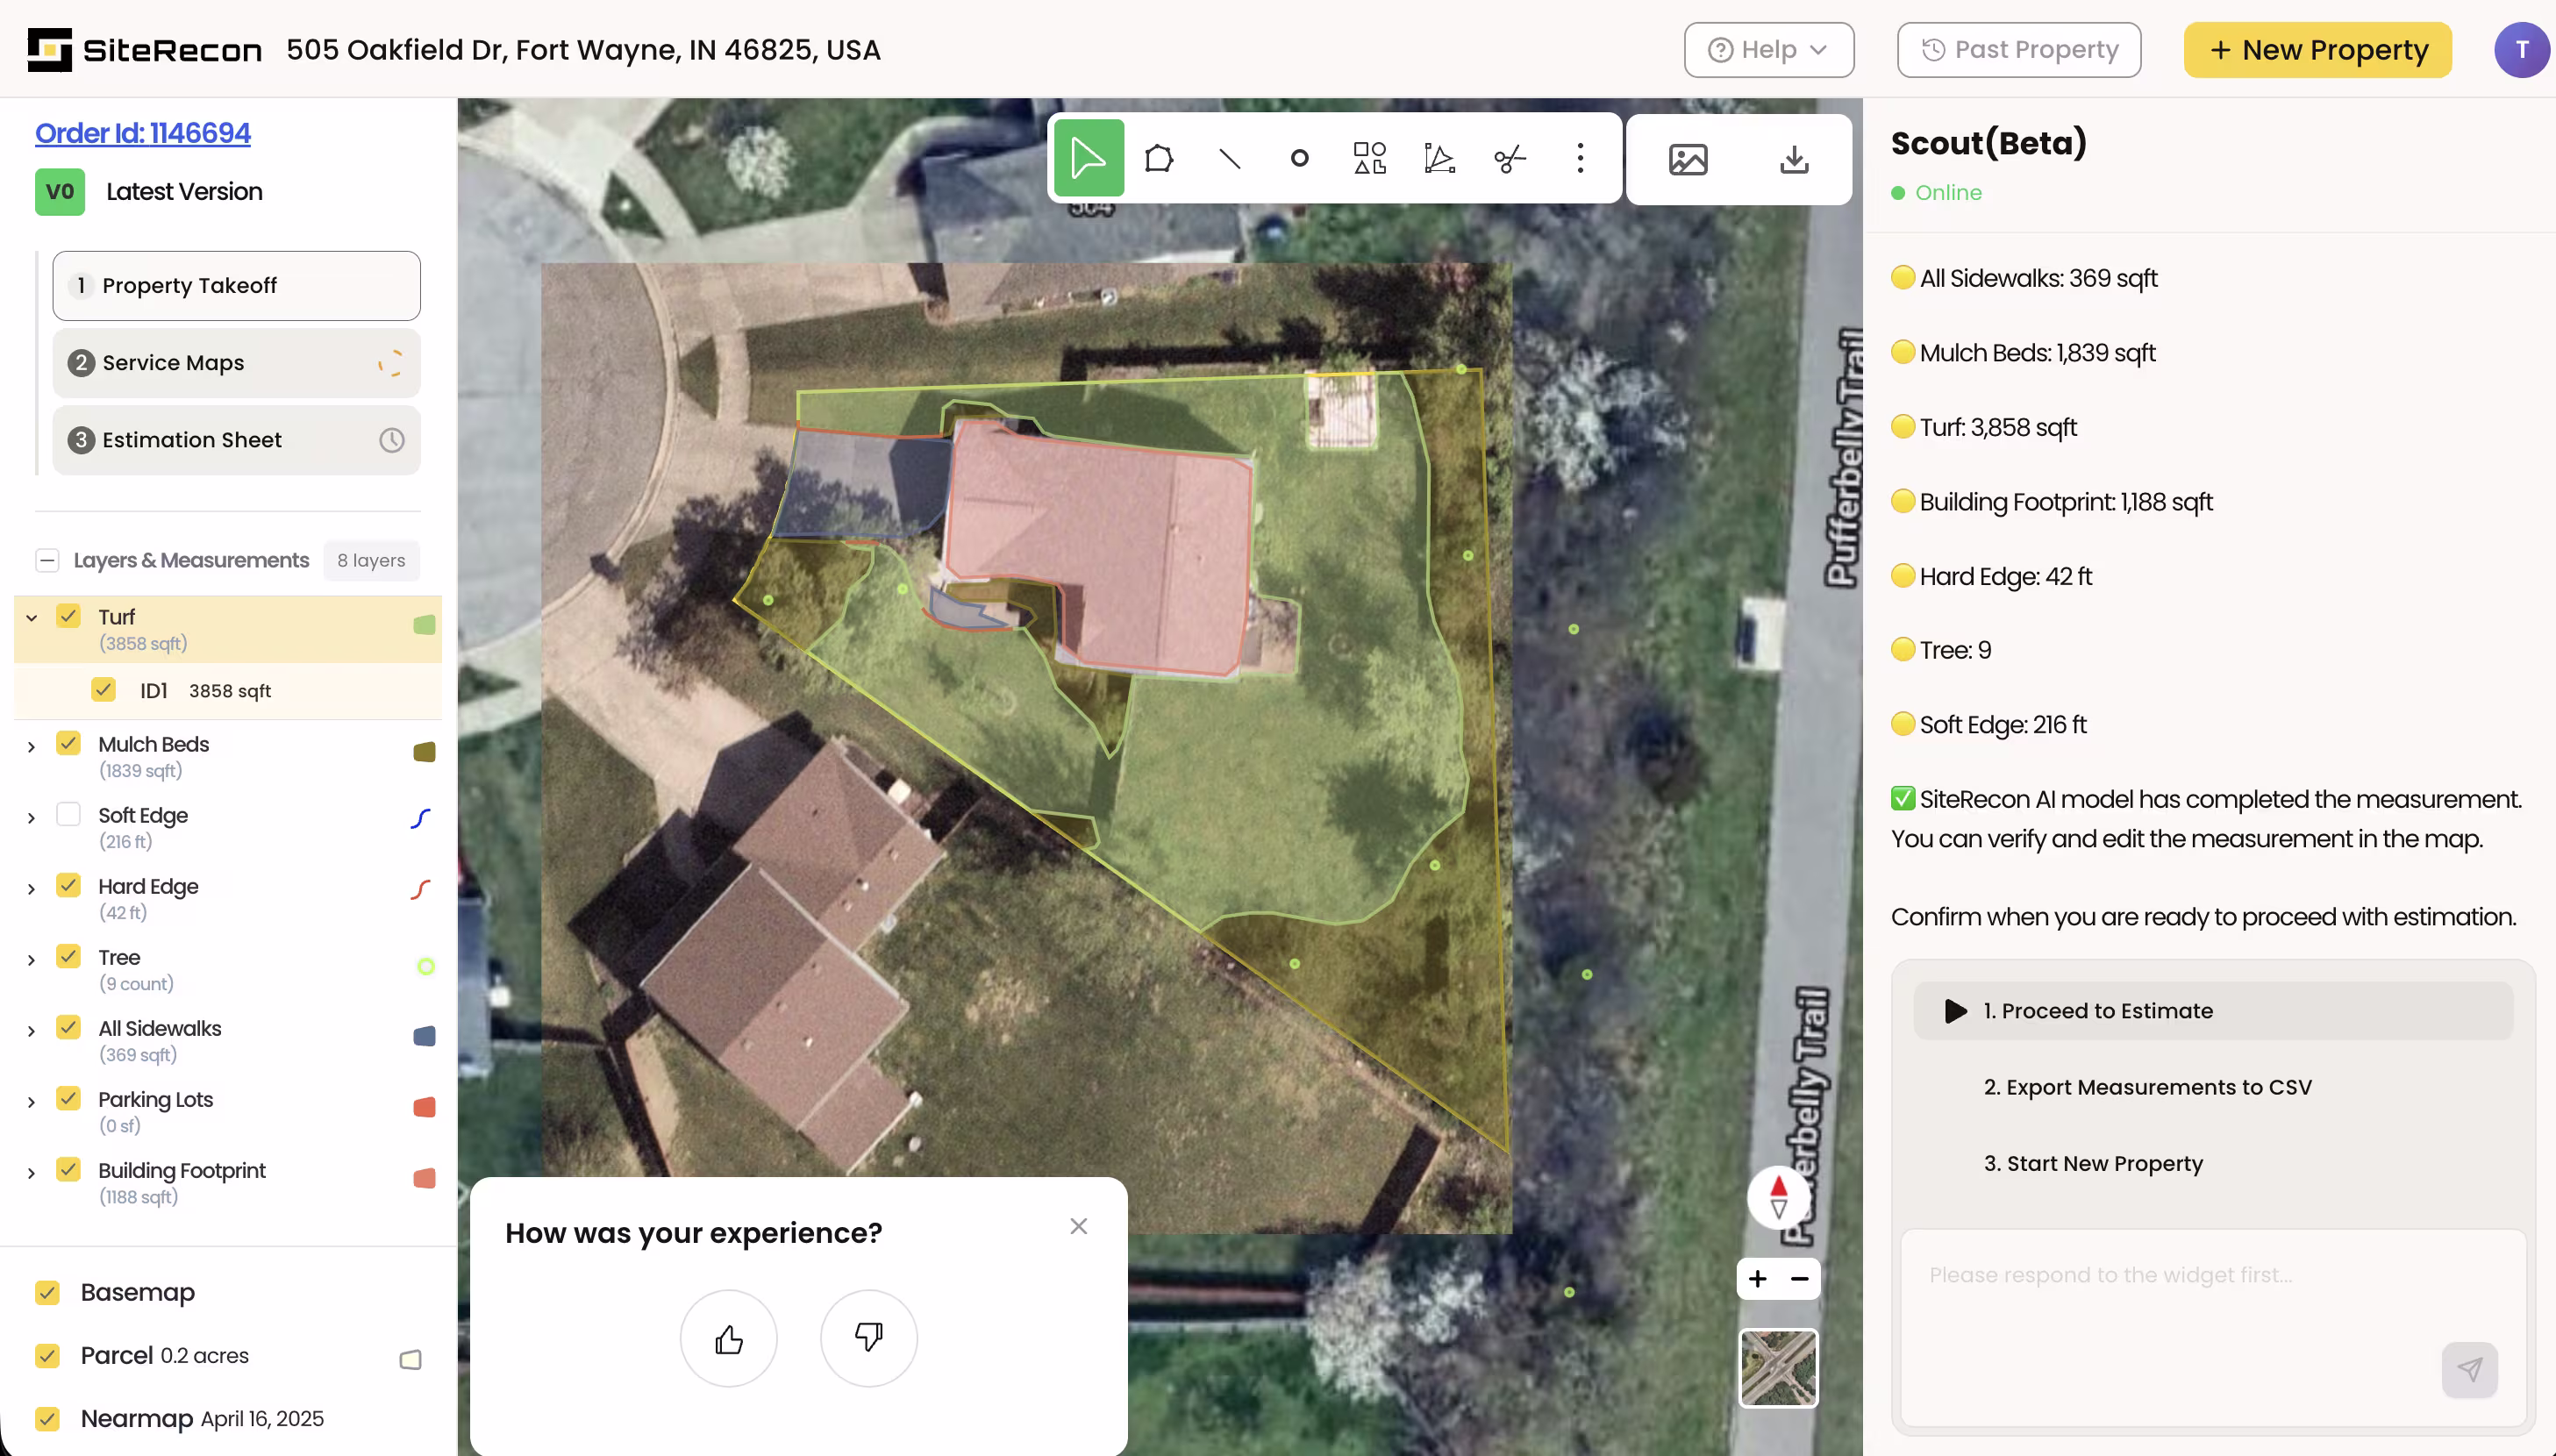Select the line drawing tool
The image size is (2556, 1456).
[1229, 158]
